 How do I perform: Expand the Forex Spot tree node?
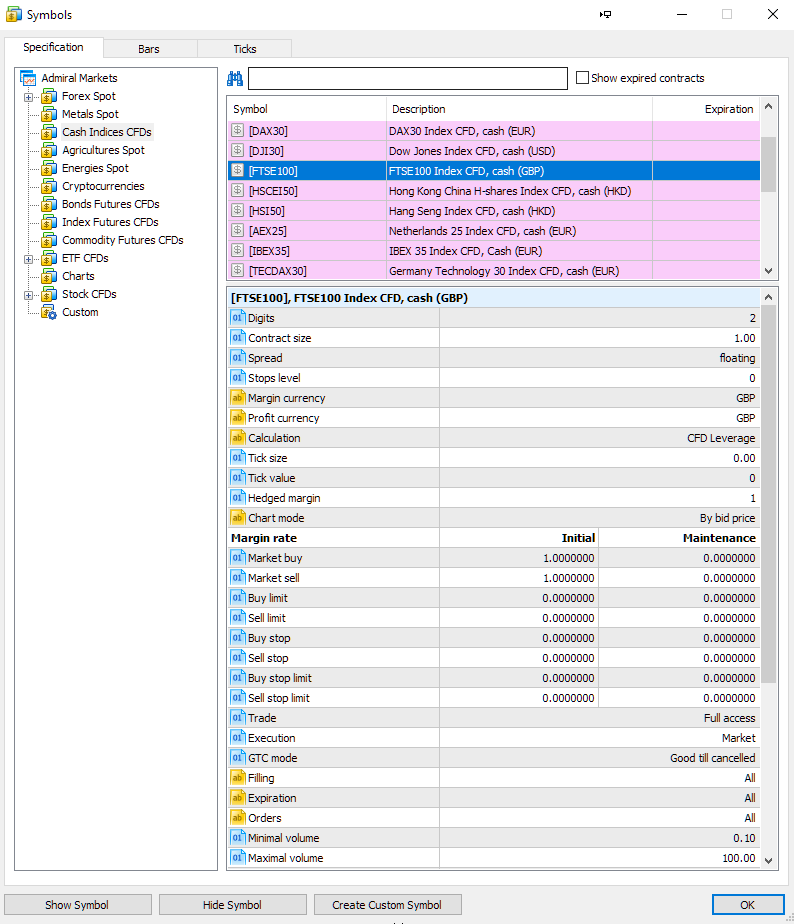pyautogui.click(x=29, y=97)
